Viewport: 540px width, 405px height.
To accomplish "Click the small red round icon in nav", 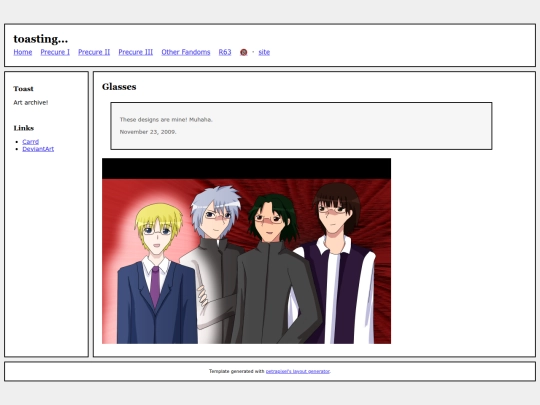I will (x=243, y=52).
